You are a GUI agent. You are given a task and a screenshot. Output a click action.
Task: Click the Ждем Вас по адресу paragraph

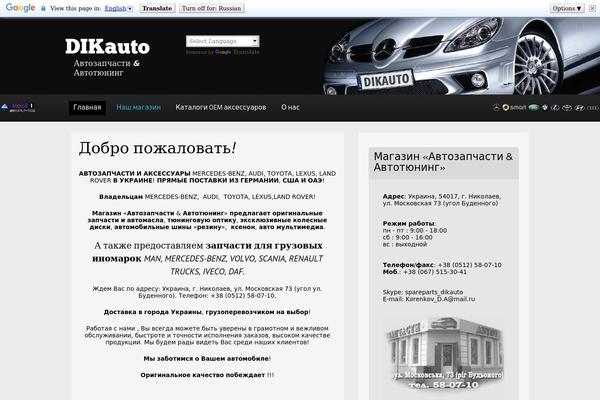pos(207,292)
